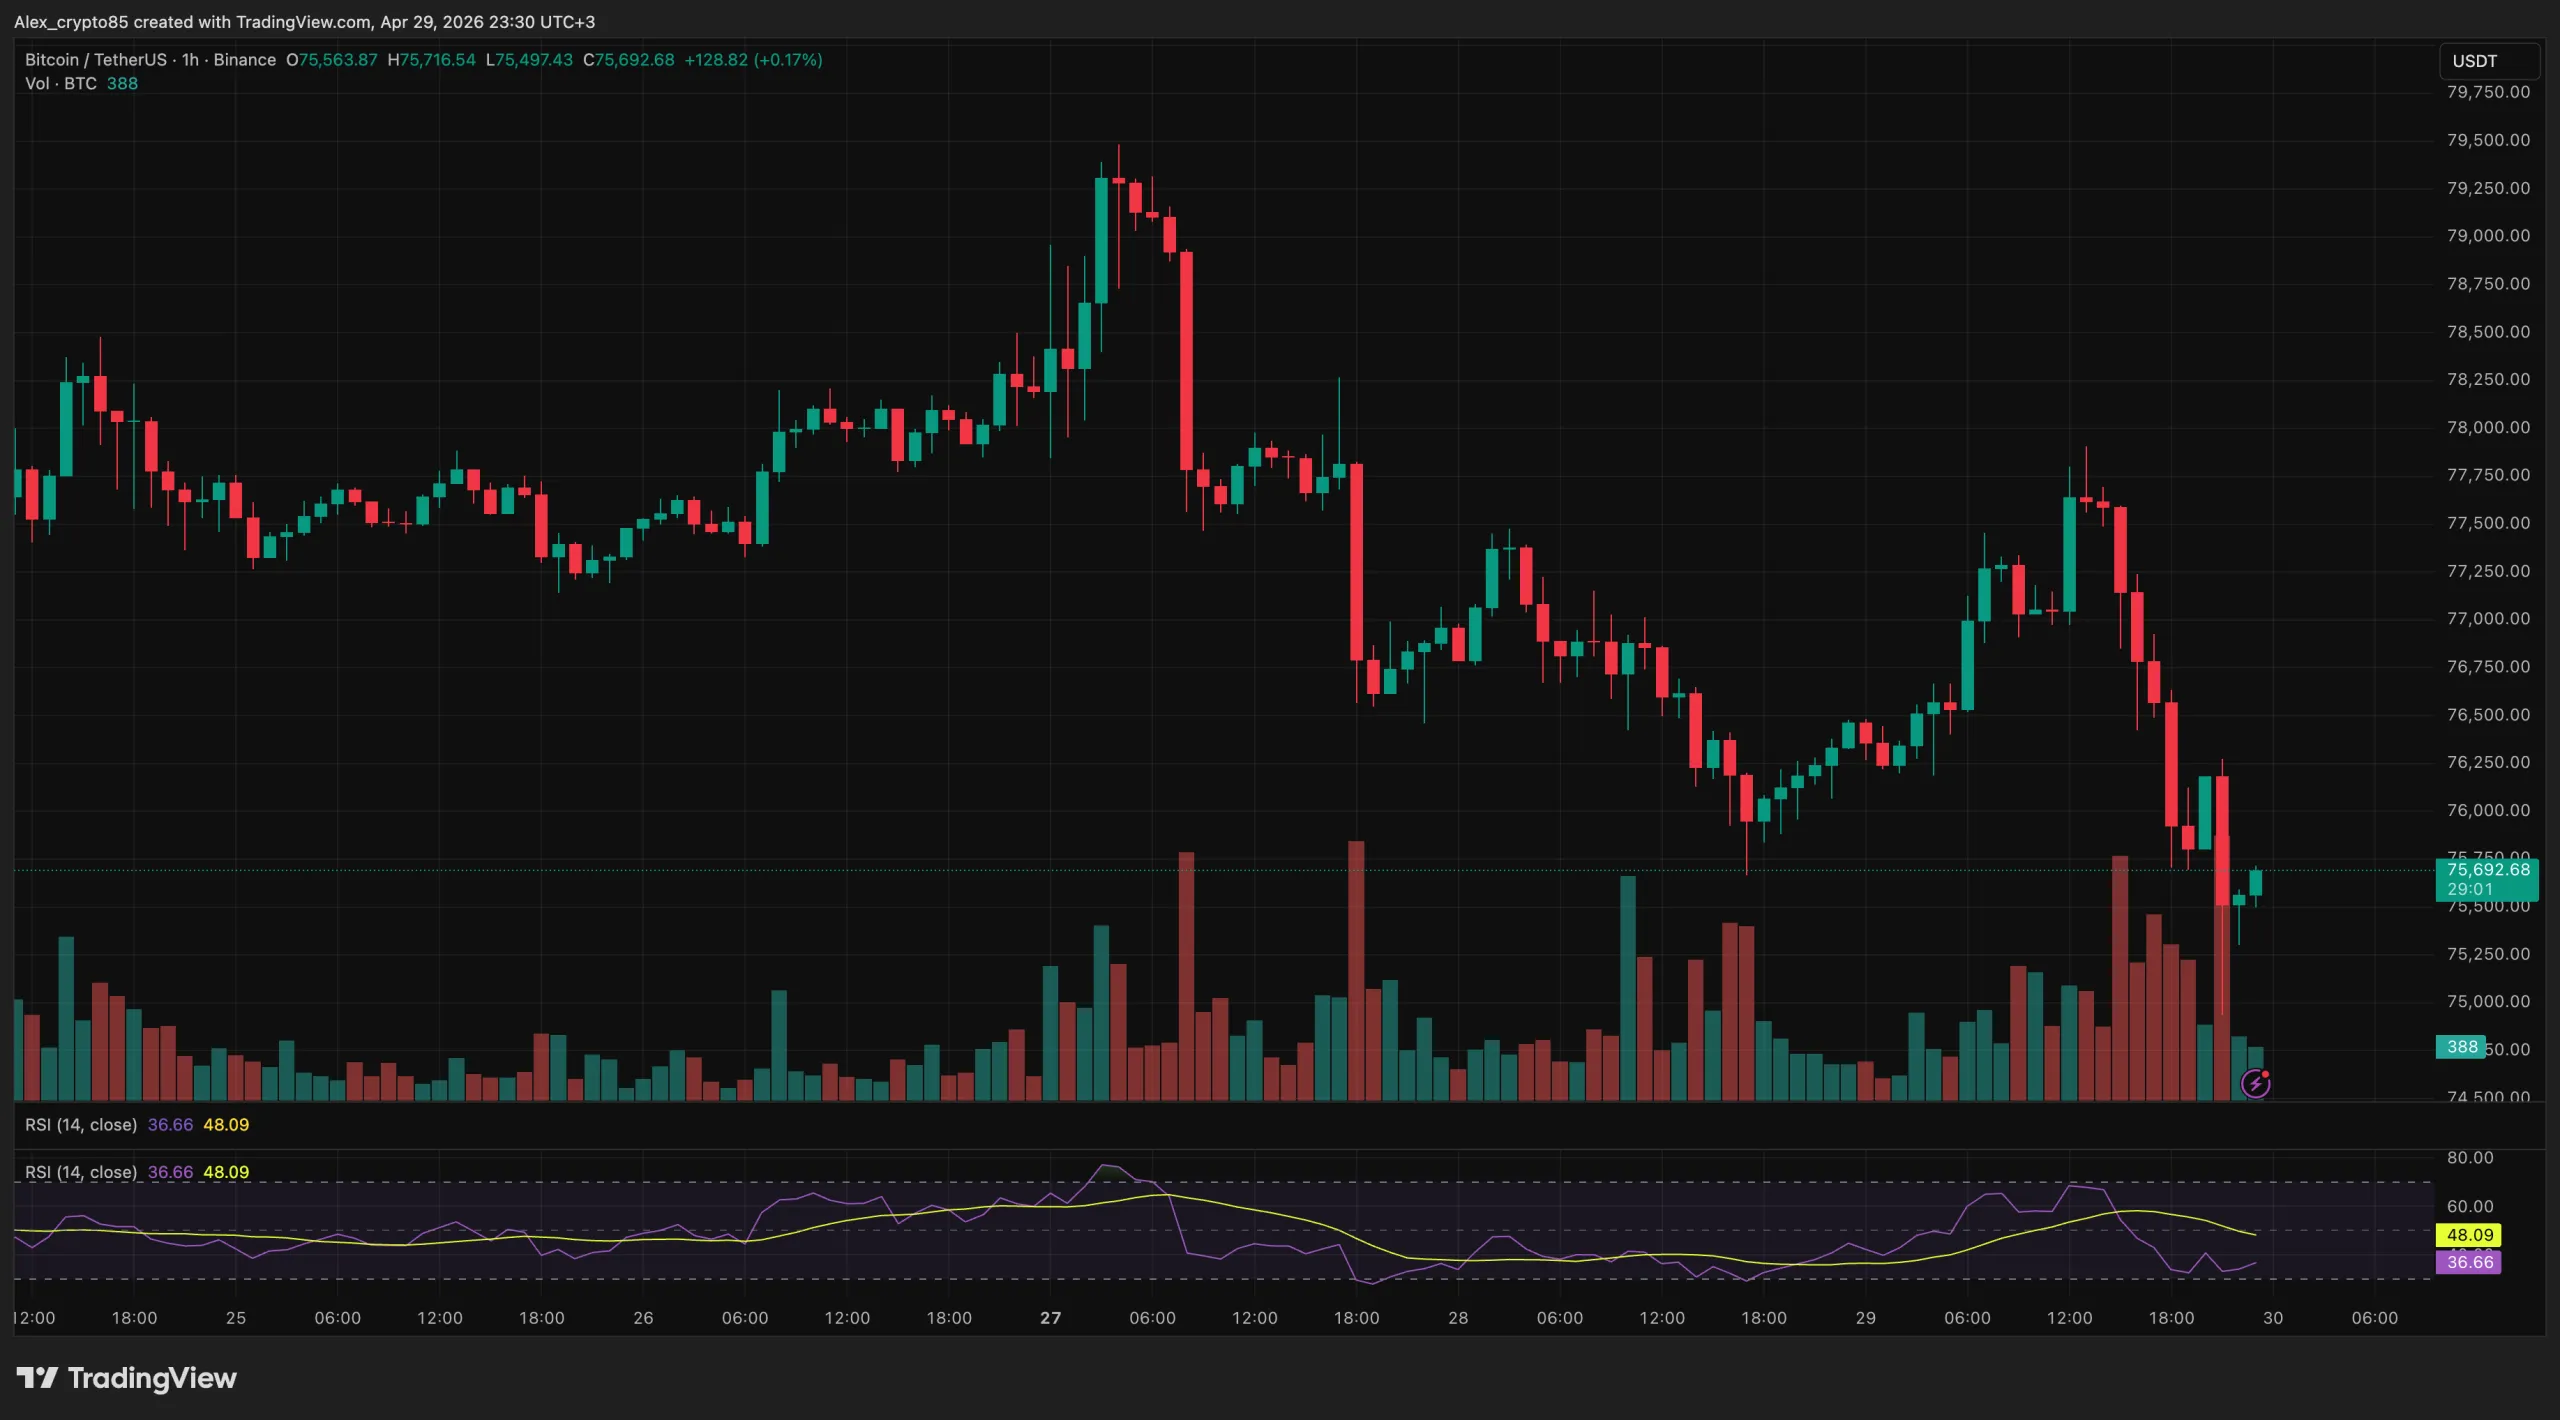
Task: Select the Vol · BTC indicator legend
Action: 61,84
